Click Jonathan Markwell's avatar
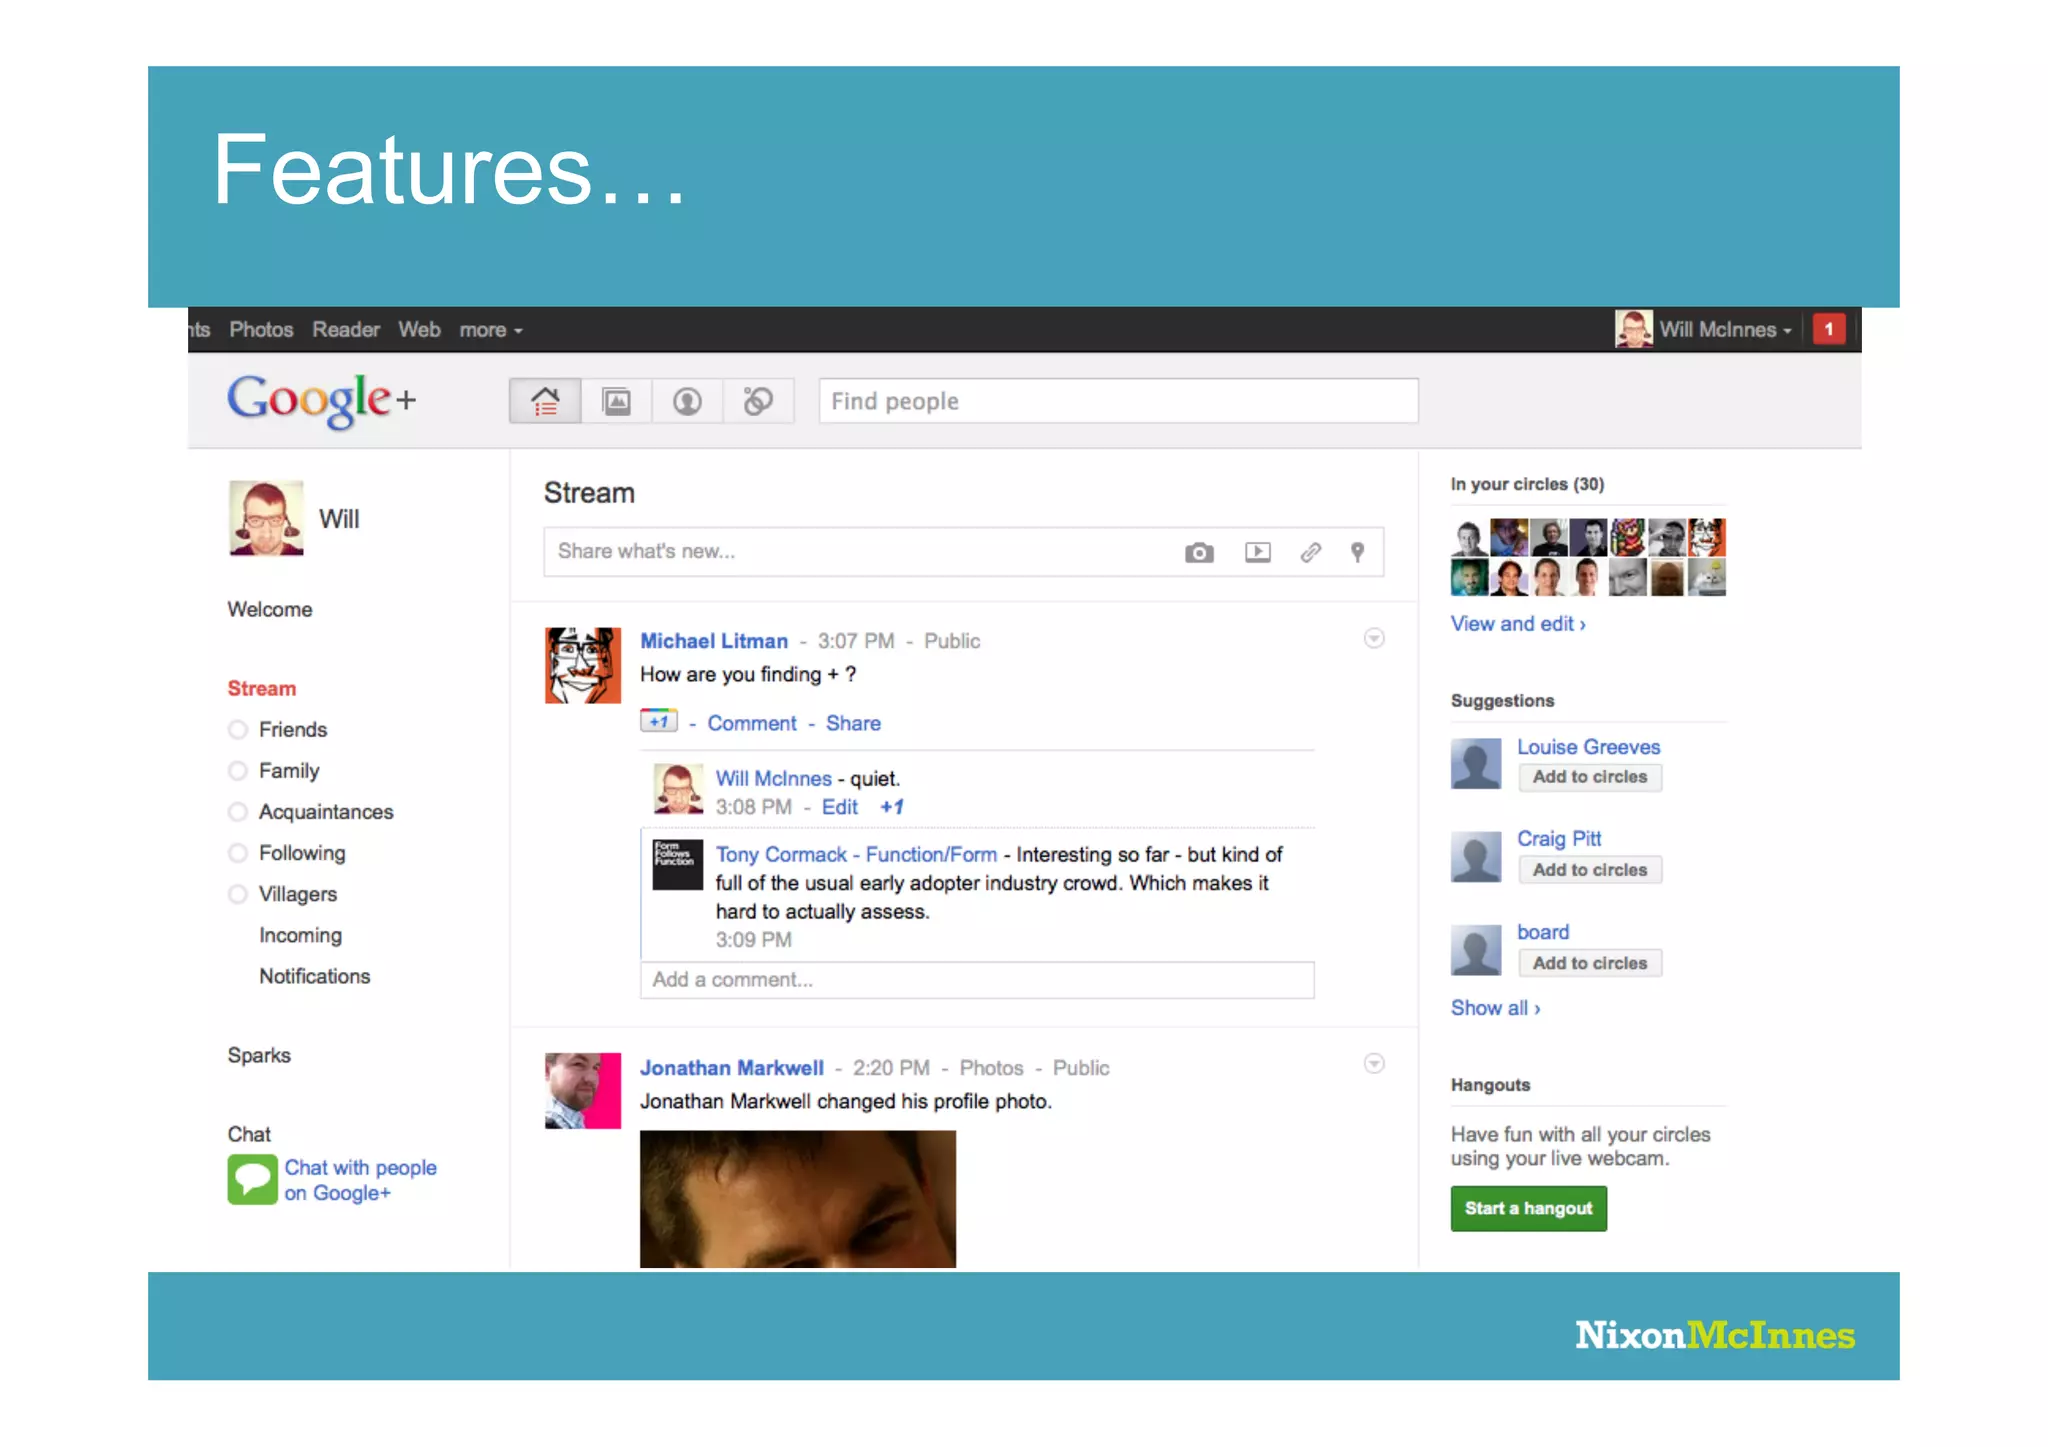Viewport: 2048px width, 1447px height. click(583, 1090)
